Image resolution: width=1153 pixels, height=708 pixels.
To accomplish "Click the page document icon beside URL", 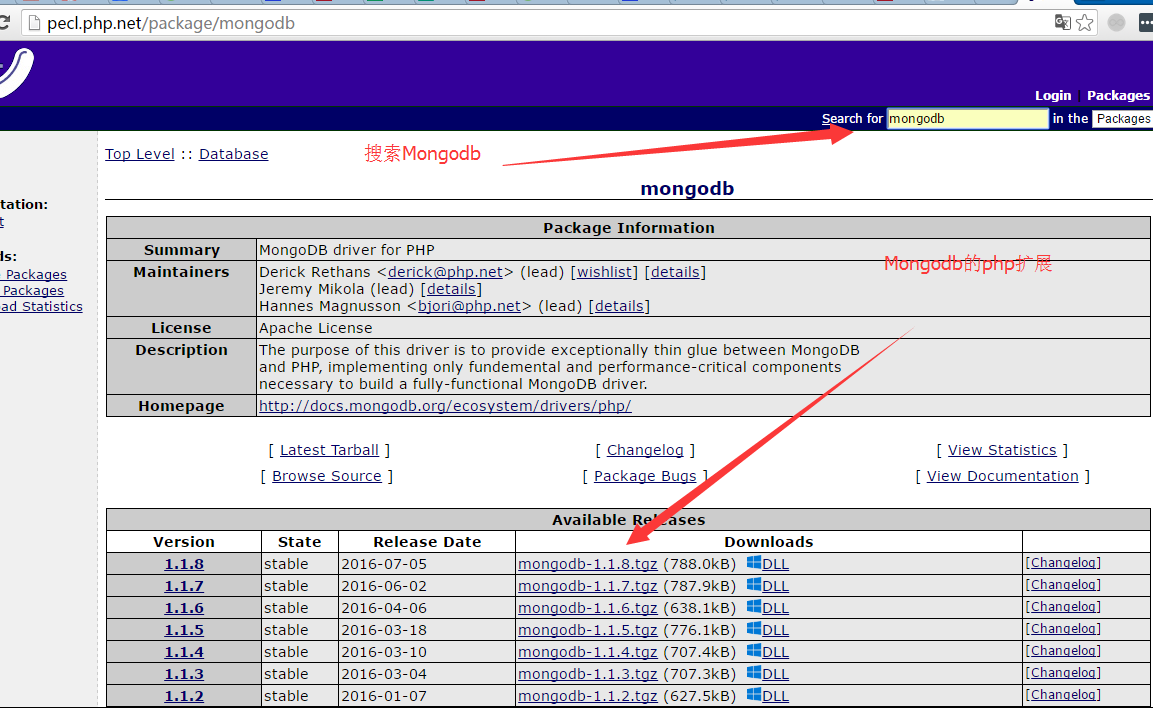I will 34,23.
